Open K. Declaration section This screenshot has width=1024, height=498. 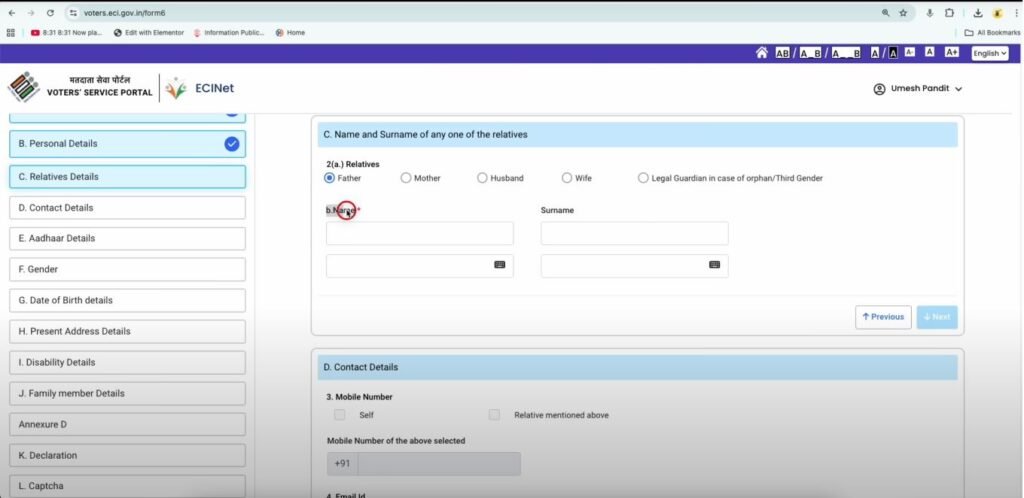click(127, 456)
